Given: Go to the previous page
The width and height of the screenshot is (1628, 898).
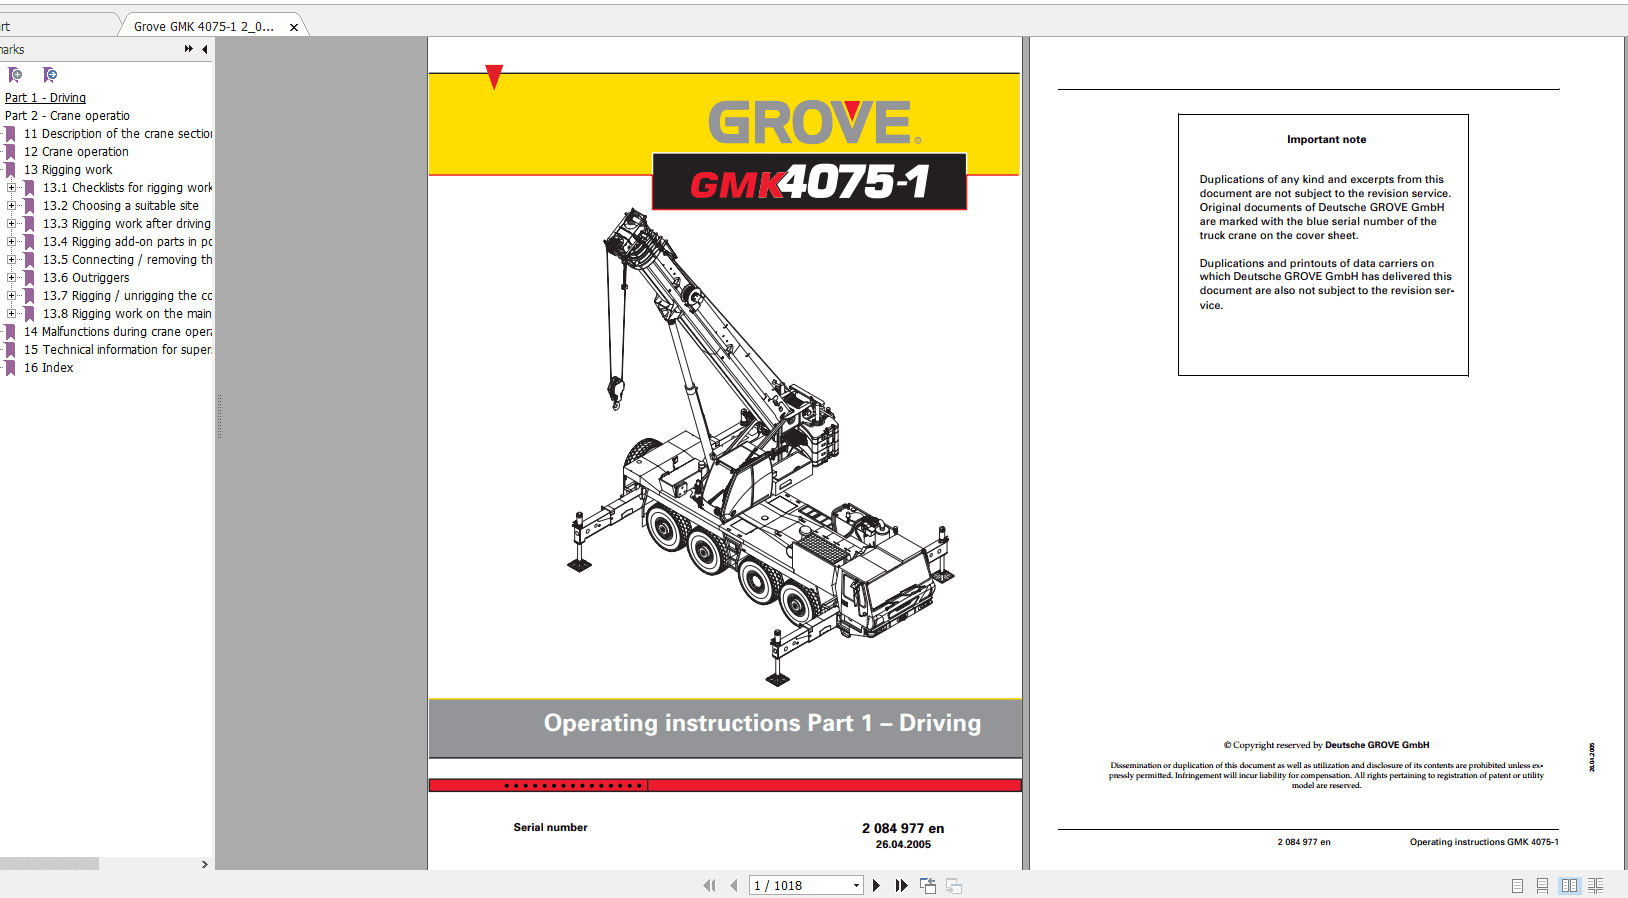Looking at the screenshot, I should [x=734, y=886].
